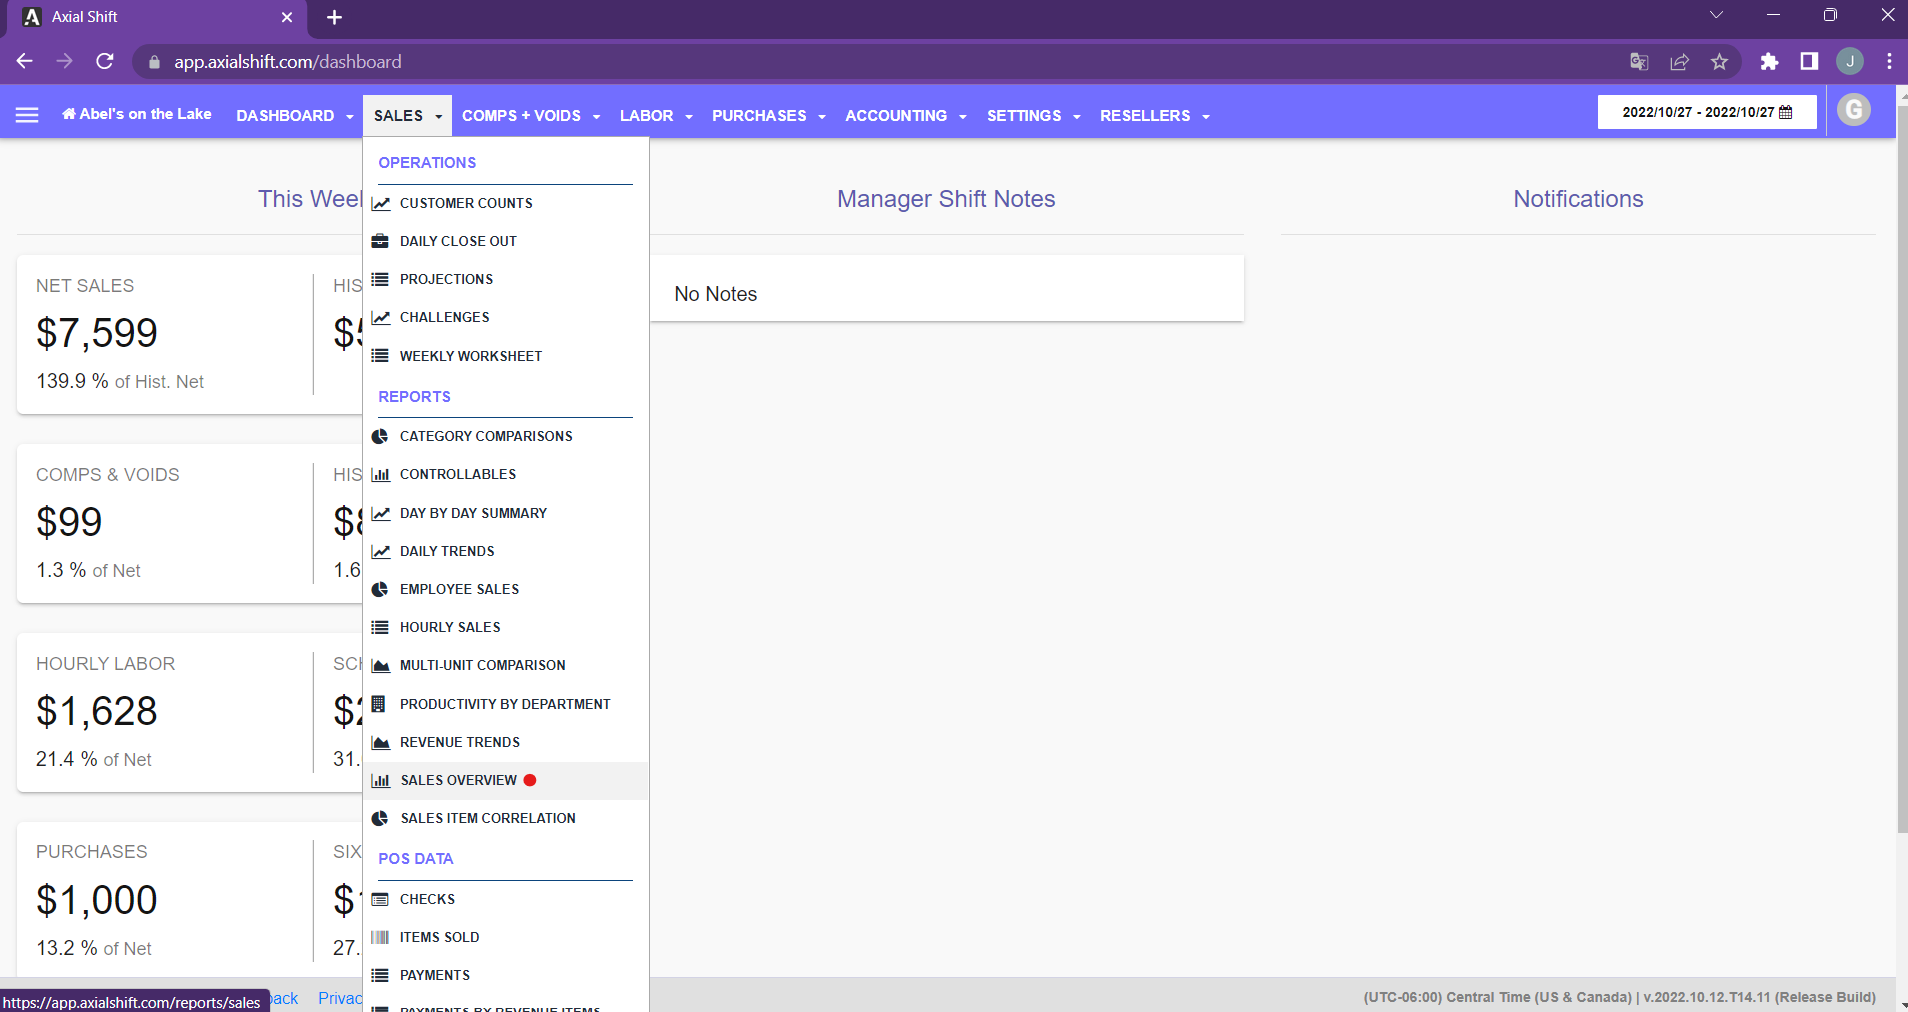
Task: Click the Daily Close Out briefcase icon
Action: coord(380,241)
